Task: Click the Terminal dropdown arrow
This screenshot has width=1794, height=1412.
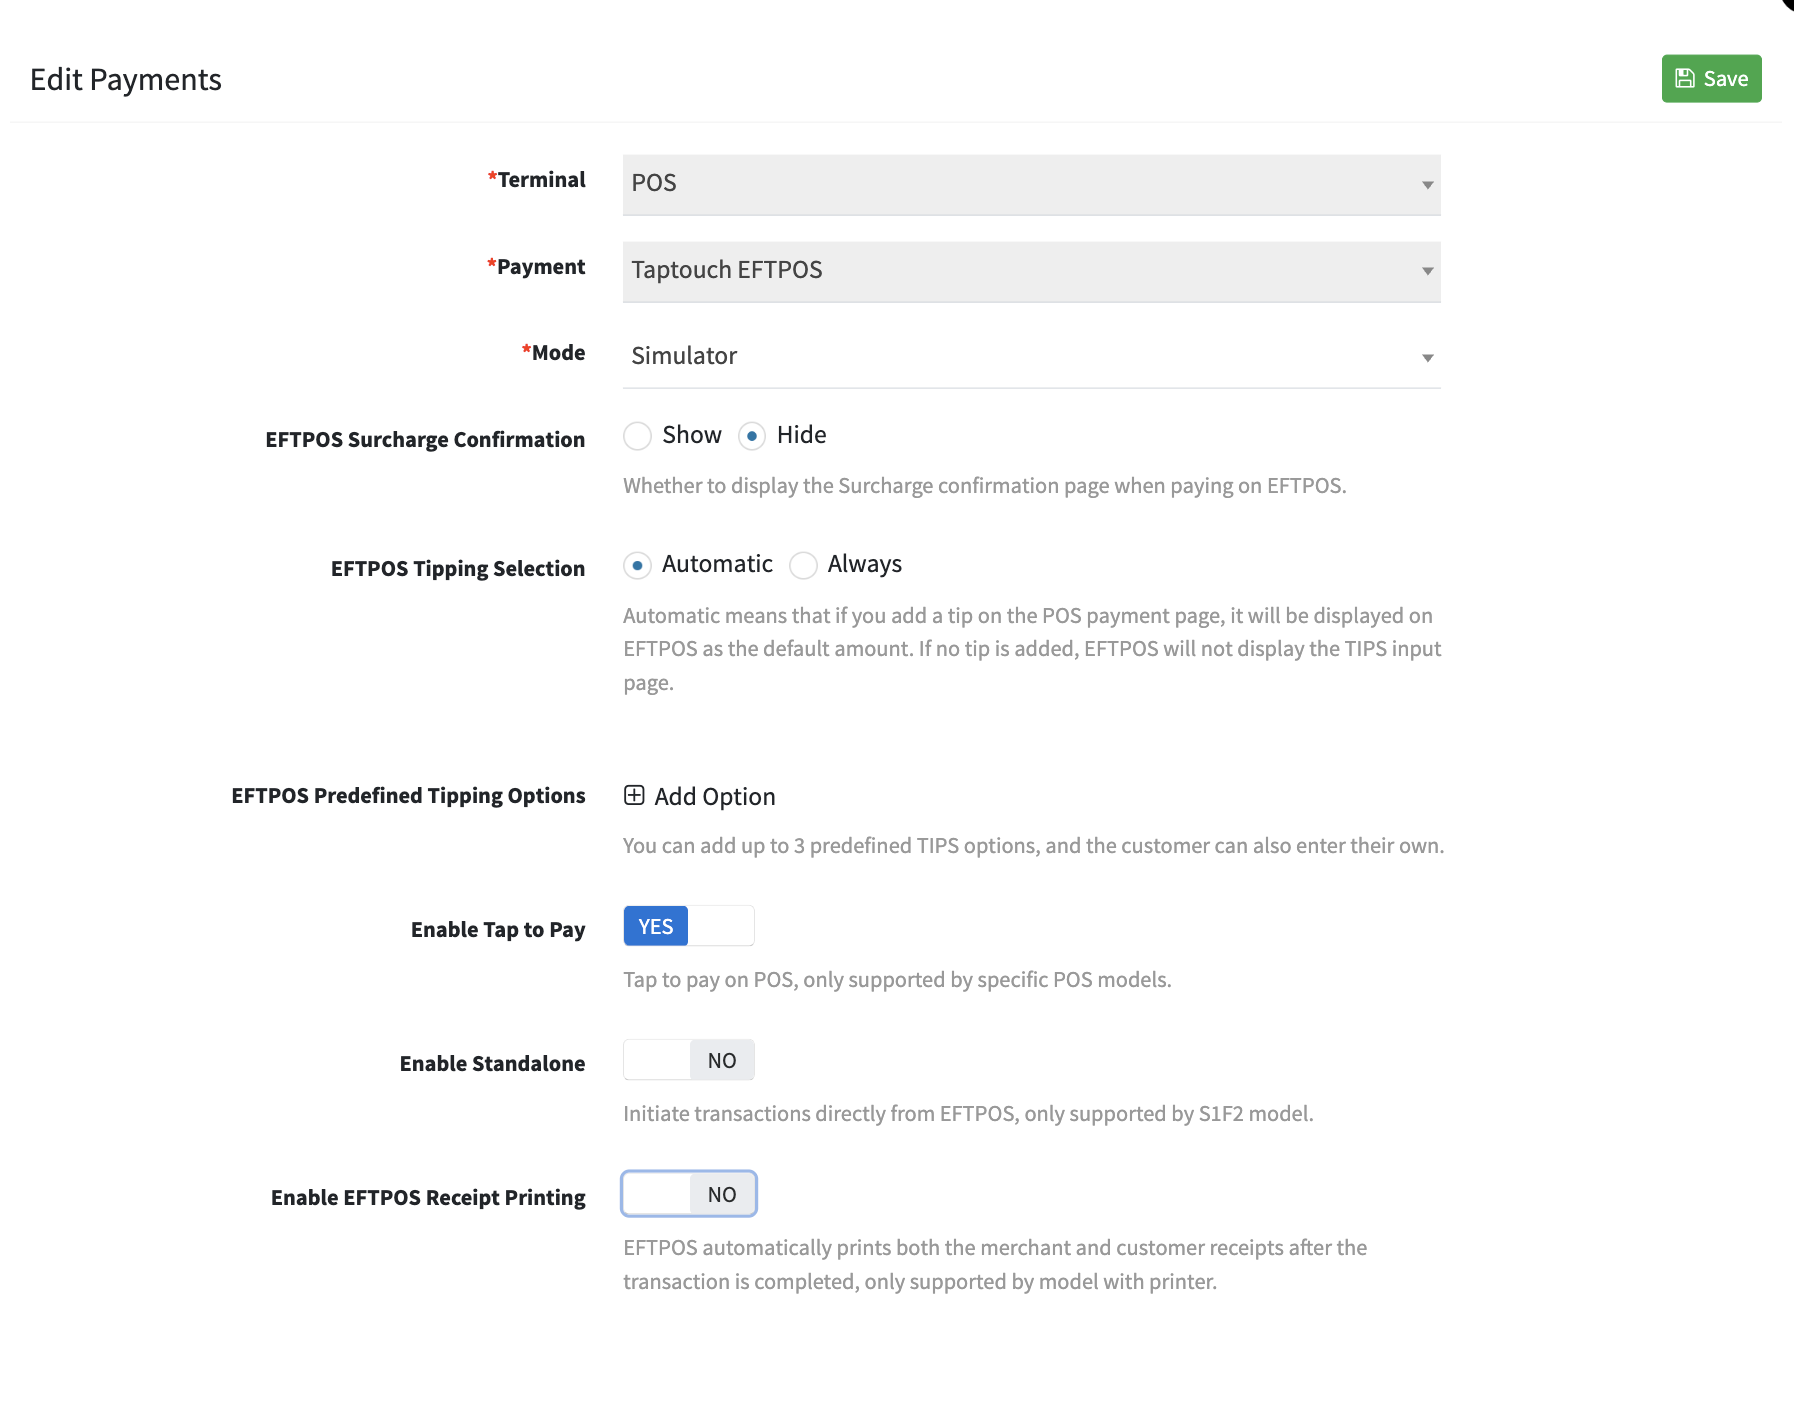Action: (x=1427, y=185)
